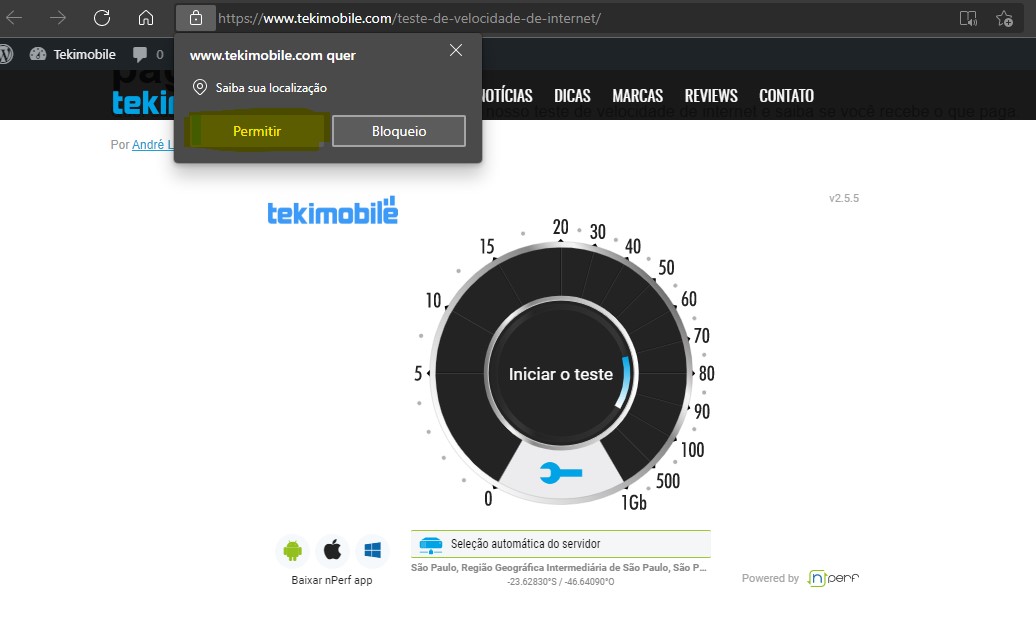The image size is (1036, 617).
Task: Open Tekimobile dashboard admin bar item
Action: (73, 54)
